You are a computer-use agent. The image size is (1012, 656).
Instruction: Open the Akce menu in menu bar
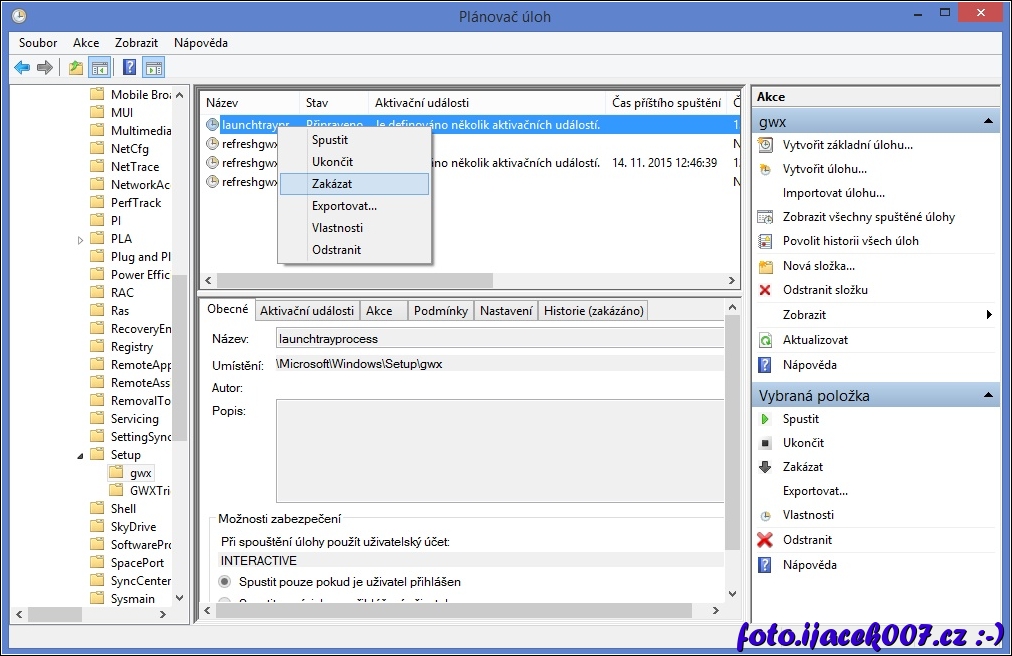86,43
